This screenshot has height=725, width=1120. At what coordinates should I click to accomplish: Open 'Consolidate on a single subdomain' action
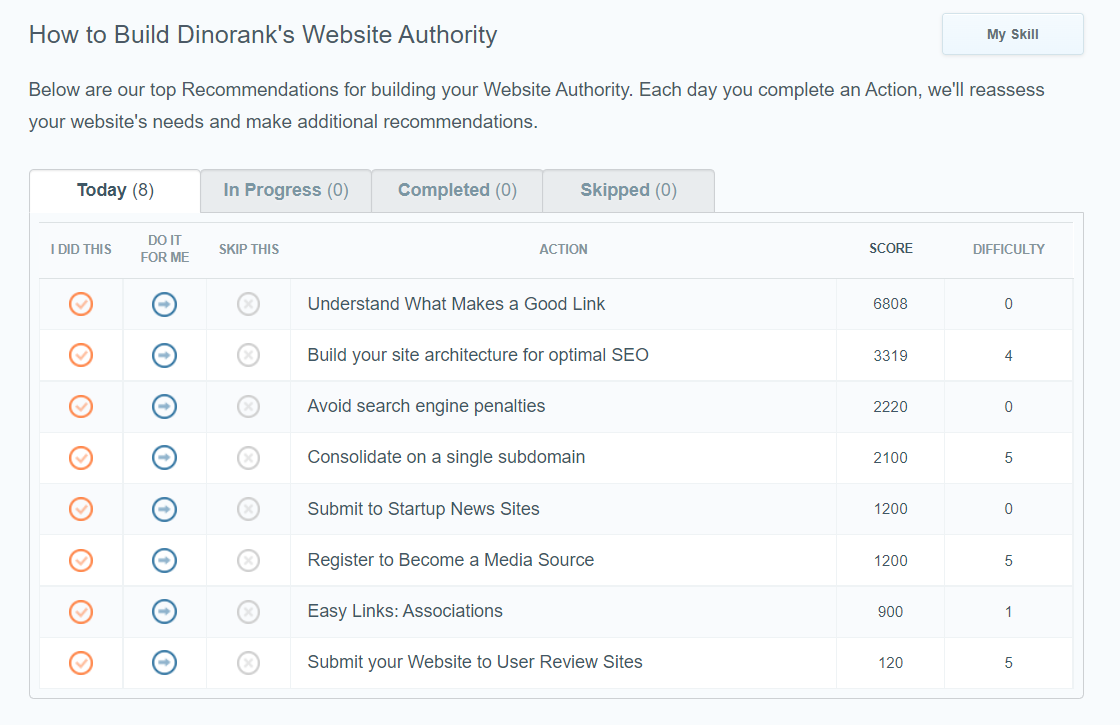pyautogui.click(x=446, y=458)
